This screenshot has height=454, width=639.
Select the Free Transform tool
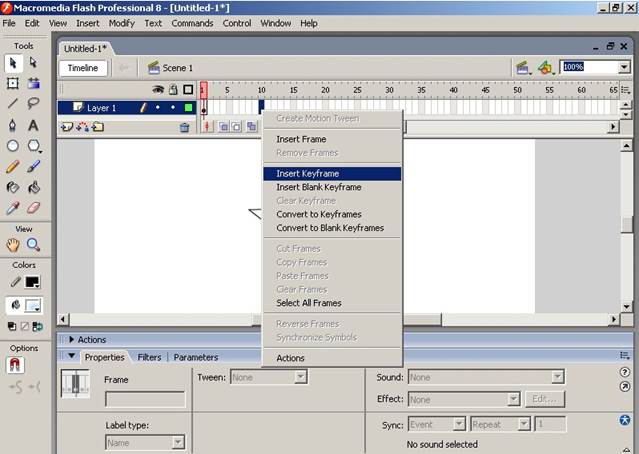tap(13, 83)
